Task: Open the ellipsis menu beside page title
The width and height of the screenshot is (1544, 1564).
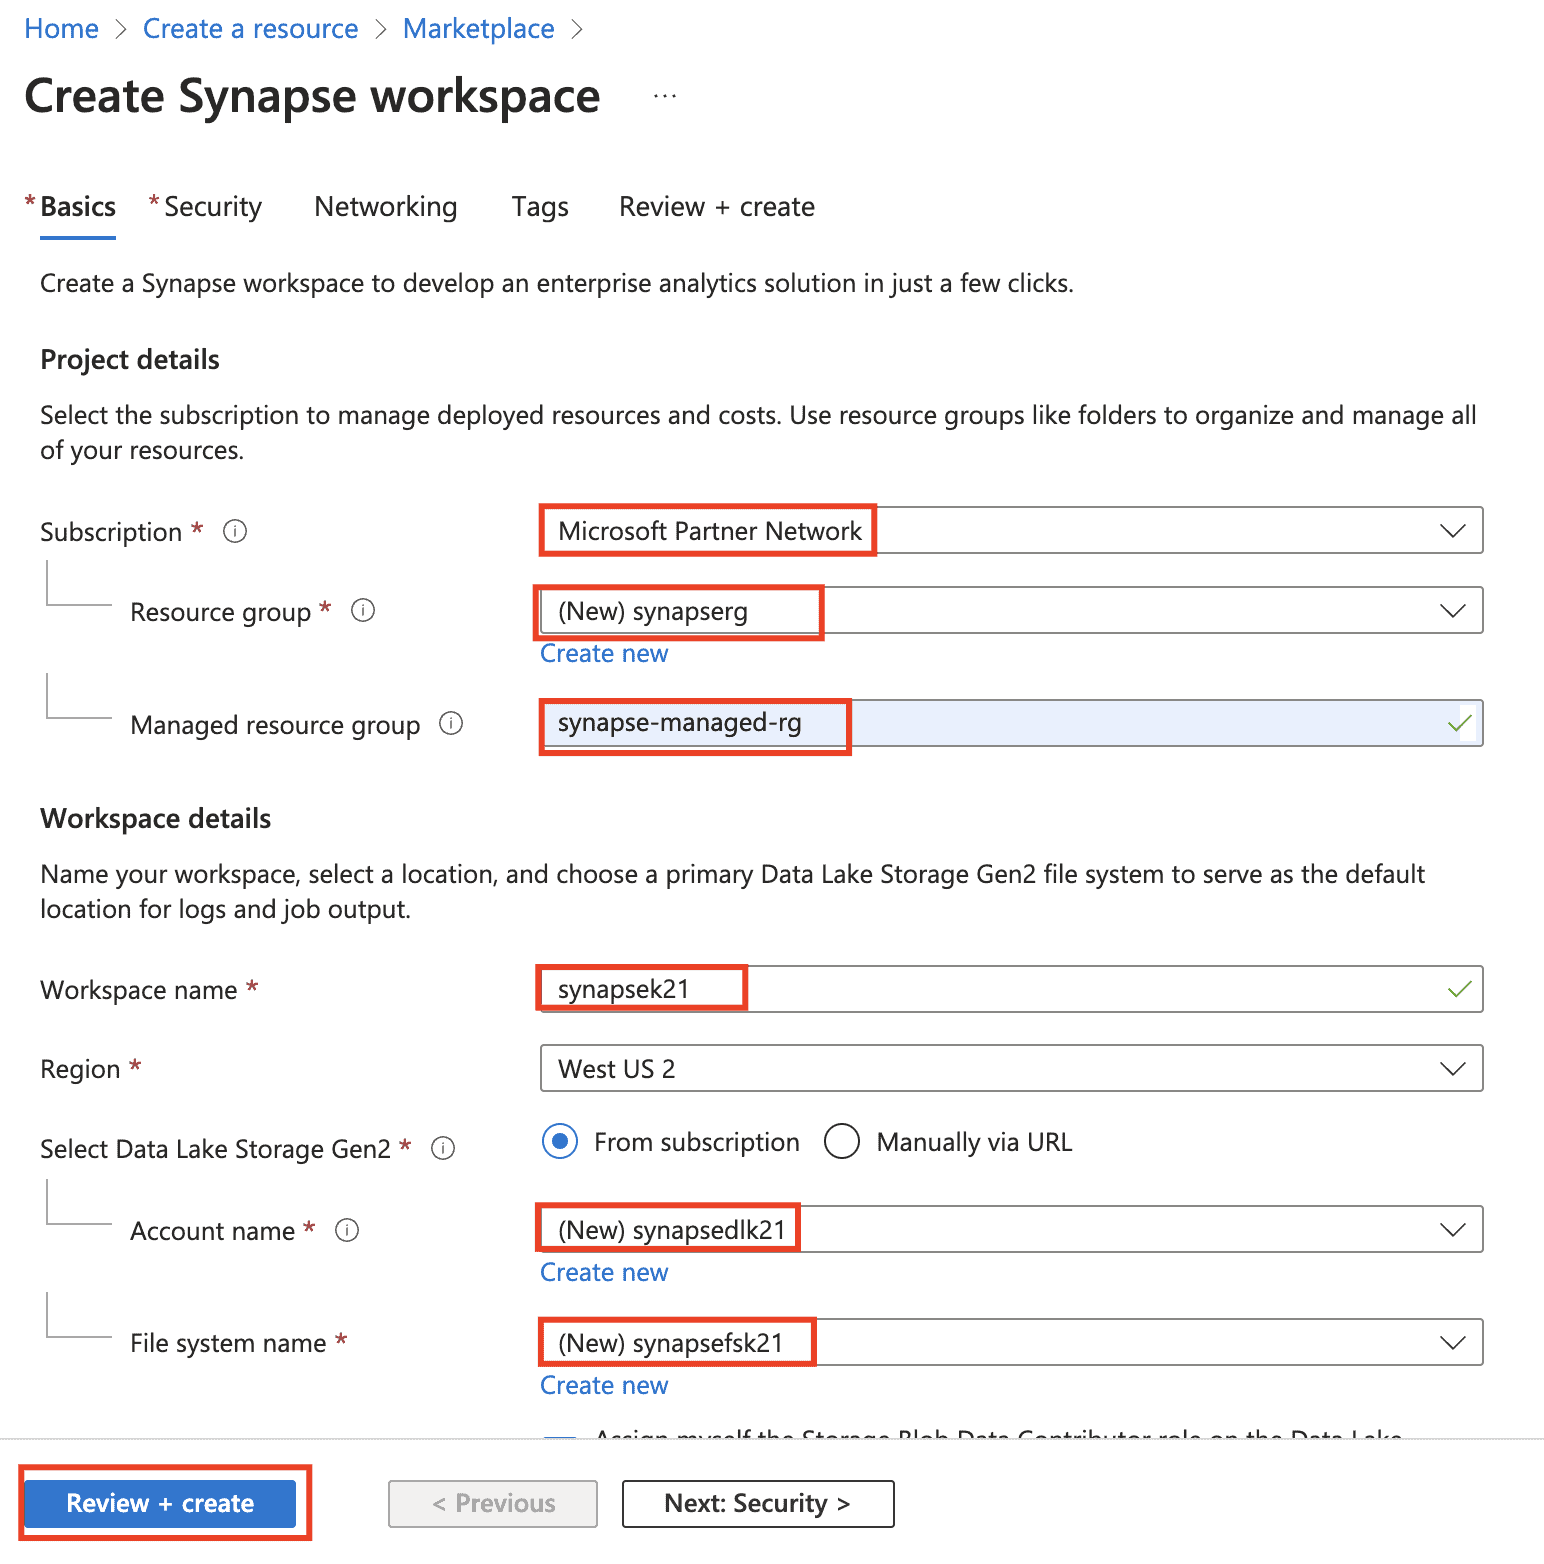Action: pyautogui.click(x=665, y=97)
